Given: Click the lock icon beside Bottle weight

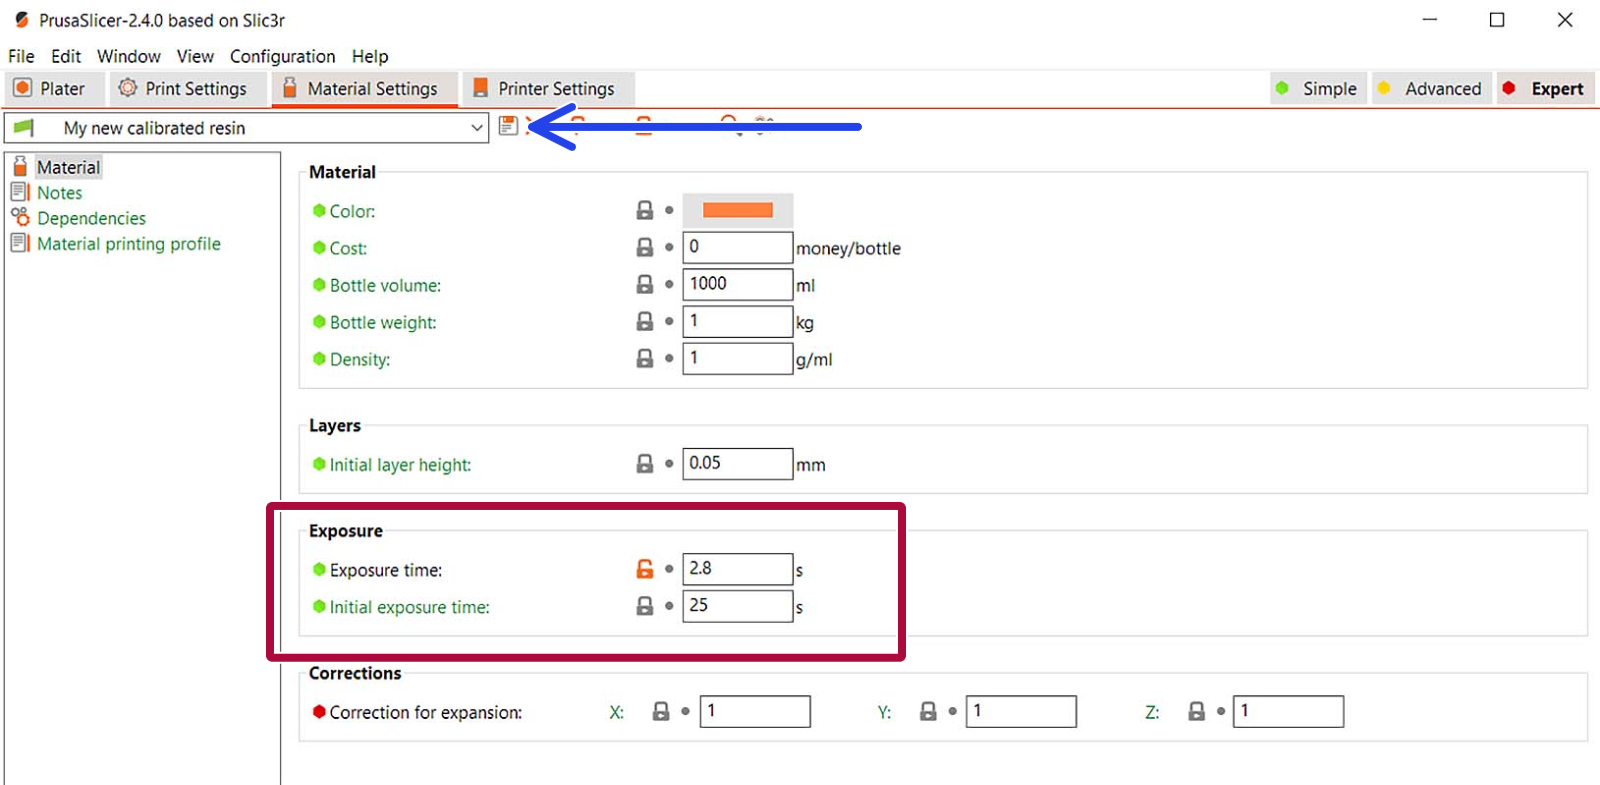Looking at the screenshot, I should (x=645, y=321).
